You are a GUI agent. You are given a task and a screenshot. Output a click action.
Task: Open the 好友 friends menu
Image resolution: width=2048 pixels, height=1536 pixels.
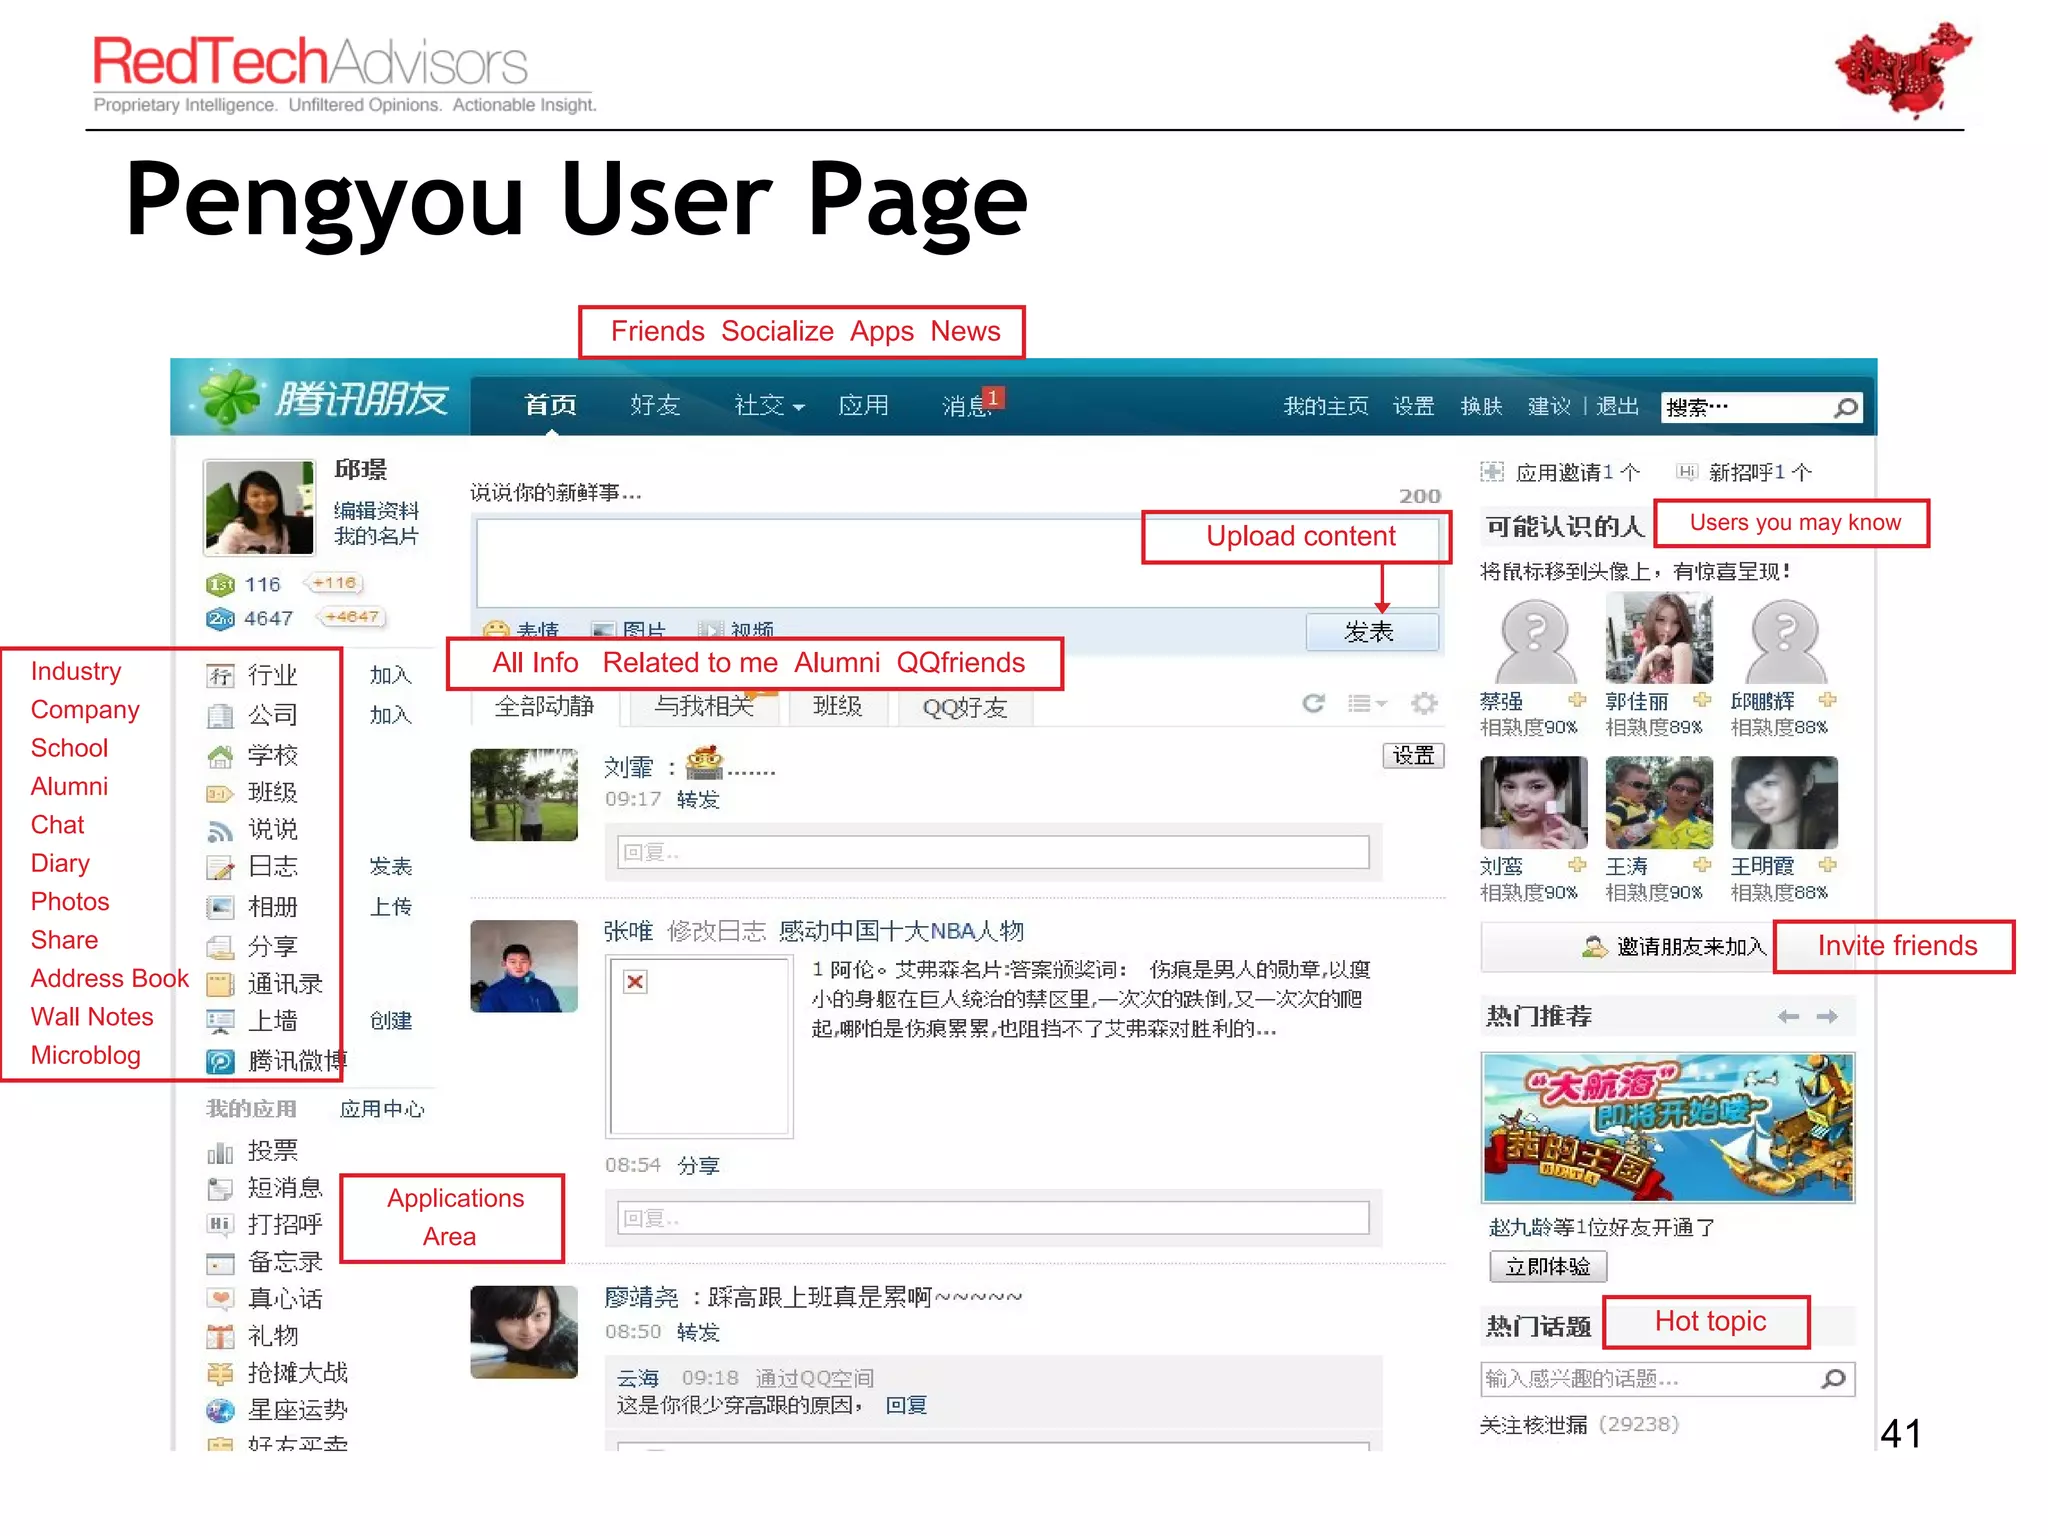tap(655, 405)
